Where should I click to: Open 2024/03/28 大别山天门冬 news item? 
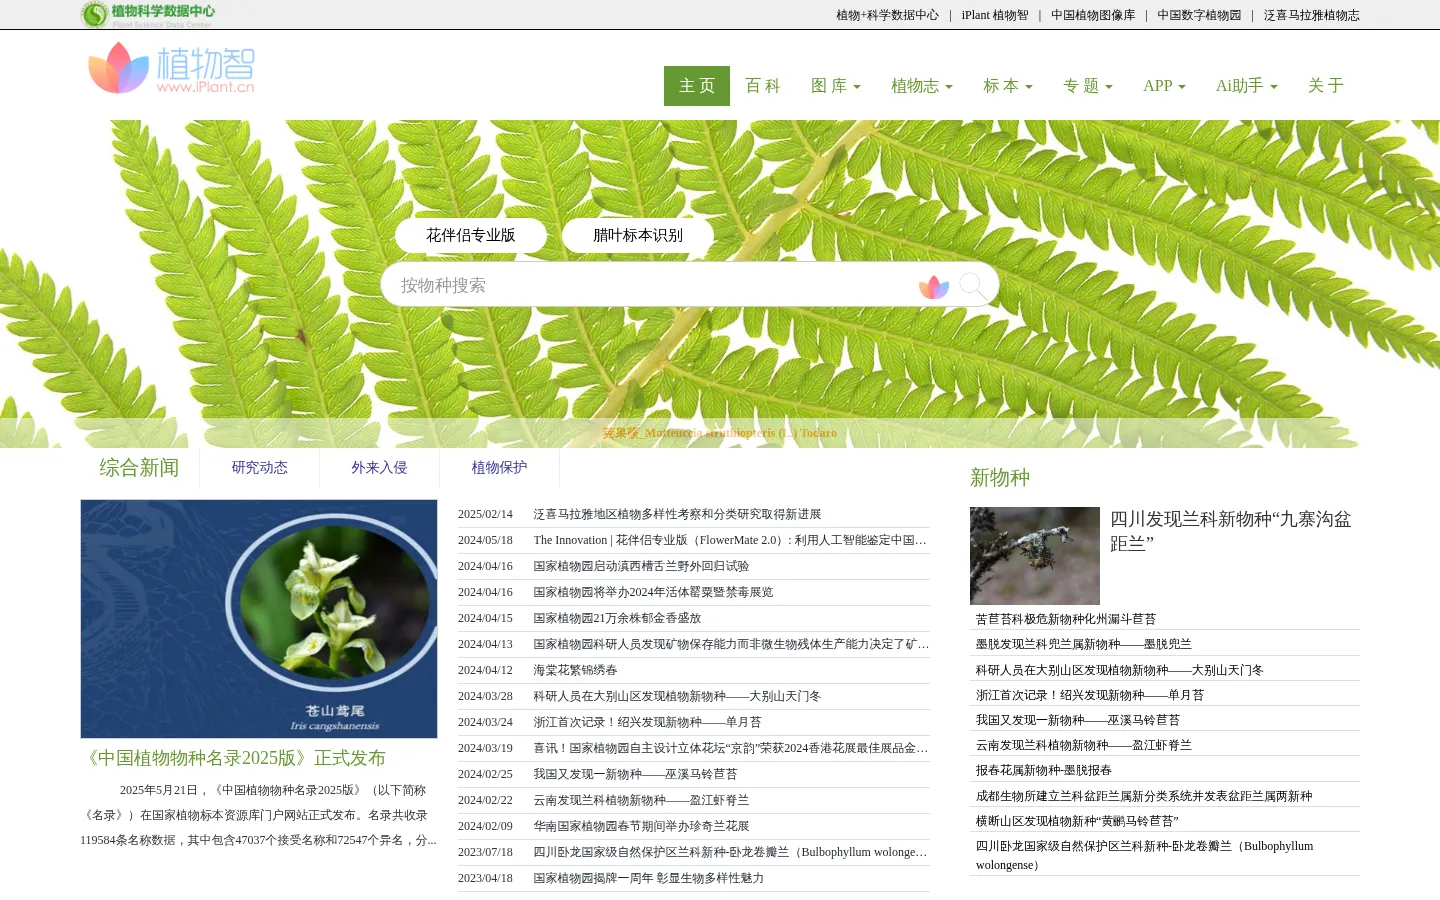click(677, 696)
